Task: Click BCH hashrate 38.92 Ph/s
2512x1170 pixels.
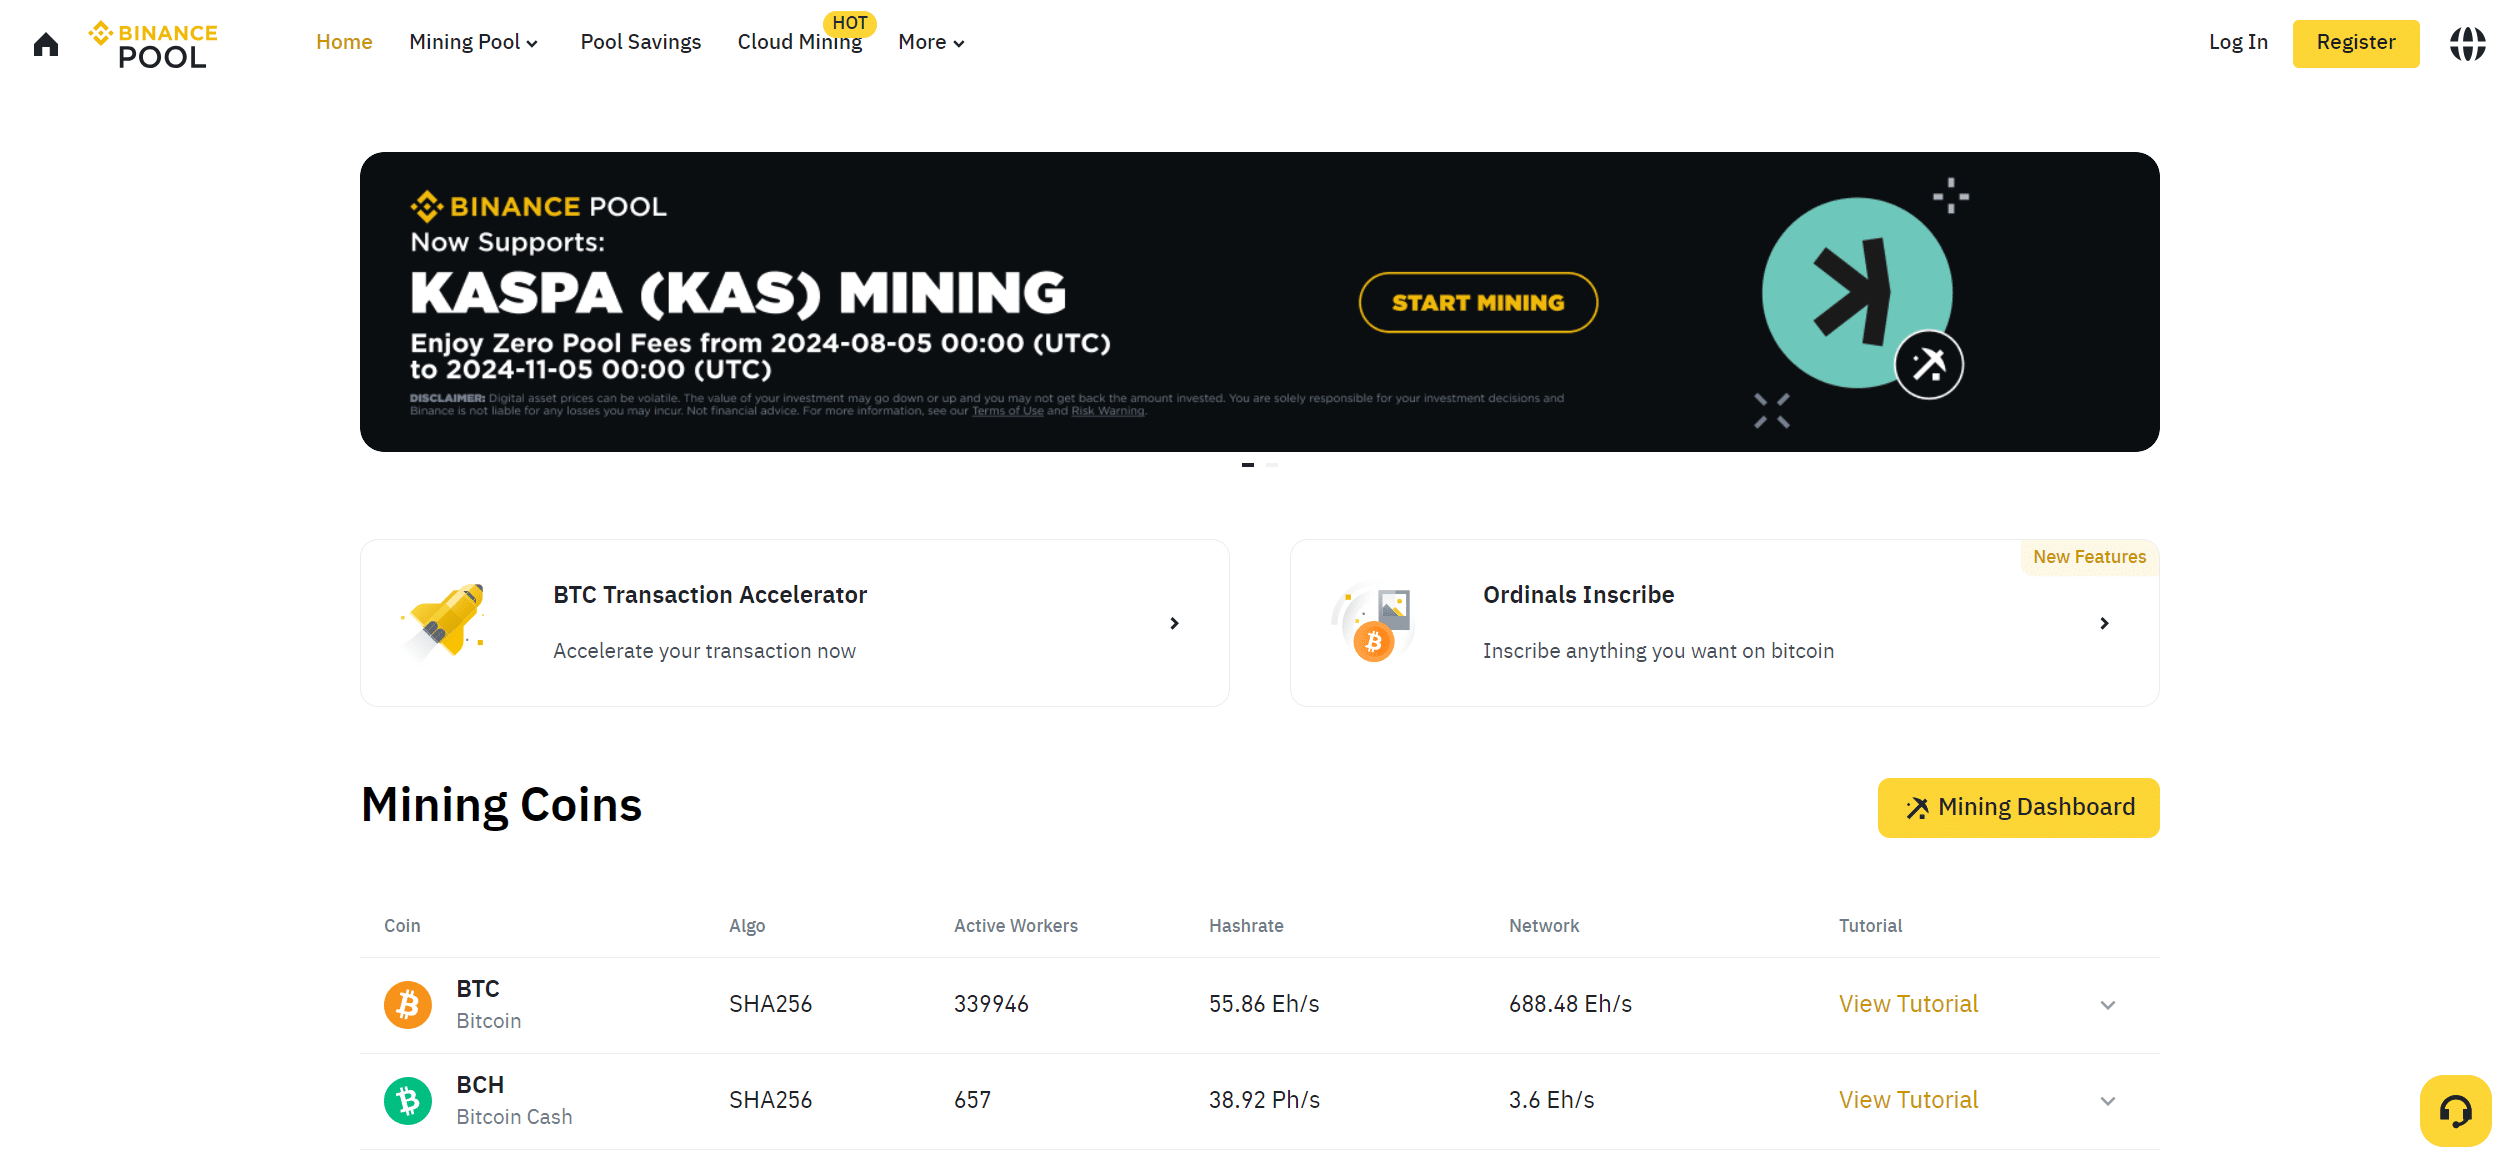Action: tap(1264, 1100)
